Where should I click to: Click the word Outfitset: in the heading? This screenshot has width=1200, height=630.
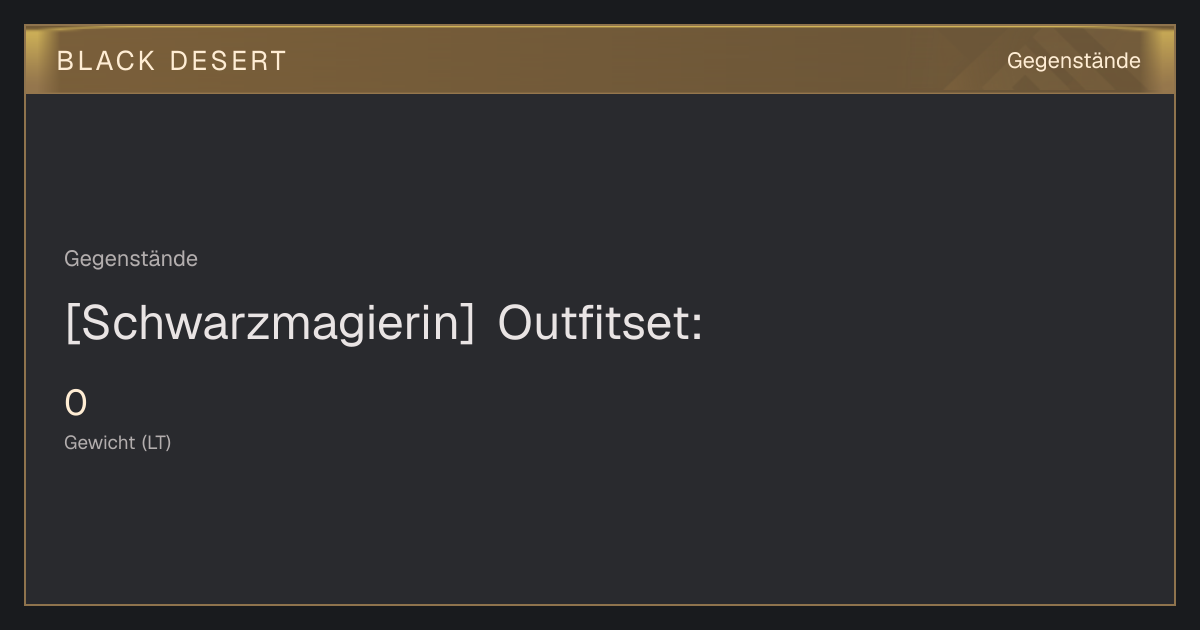[600, 324]
